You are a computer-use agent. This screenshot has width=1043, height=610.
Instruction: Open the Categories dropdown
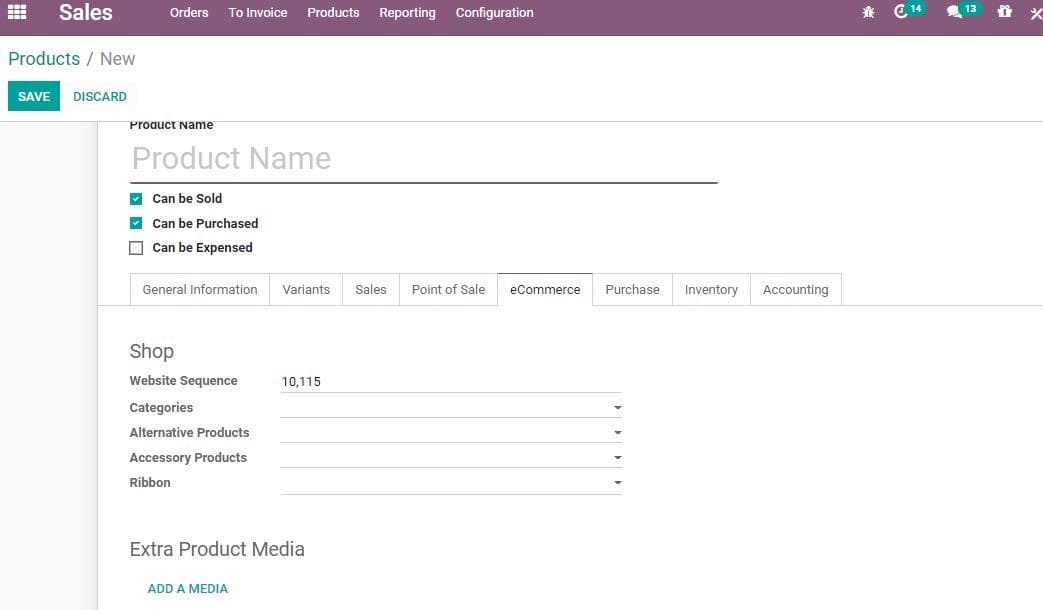coord(617,407)
